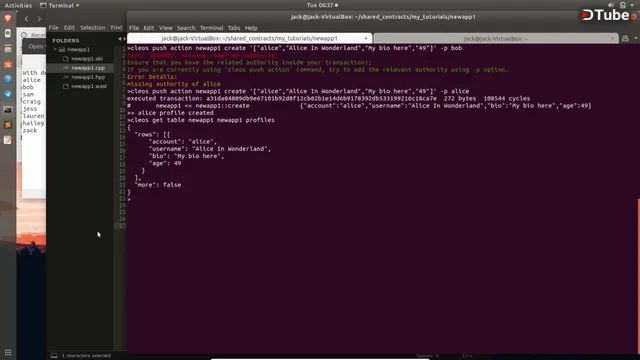The height and width of the screenshot is (360, 640).
Task: Click the '"more": false' output line
Action: click(158, 185)
